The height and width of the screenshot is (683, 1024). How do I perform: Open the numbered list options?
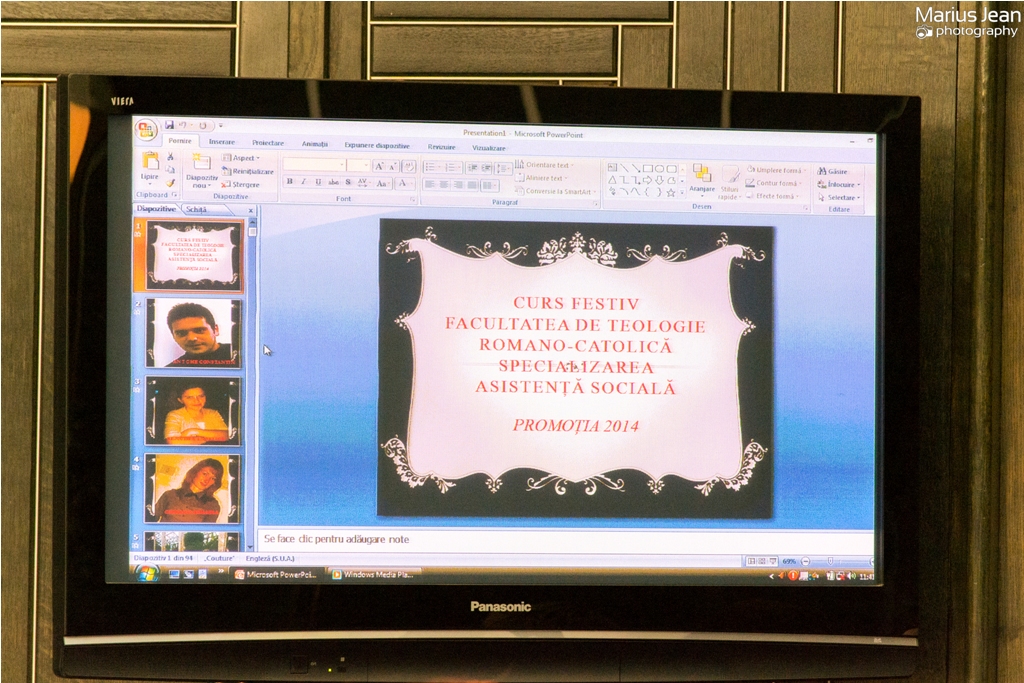coord(452,168)
